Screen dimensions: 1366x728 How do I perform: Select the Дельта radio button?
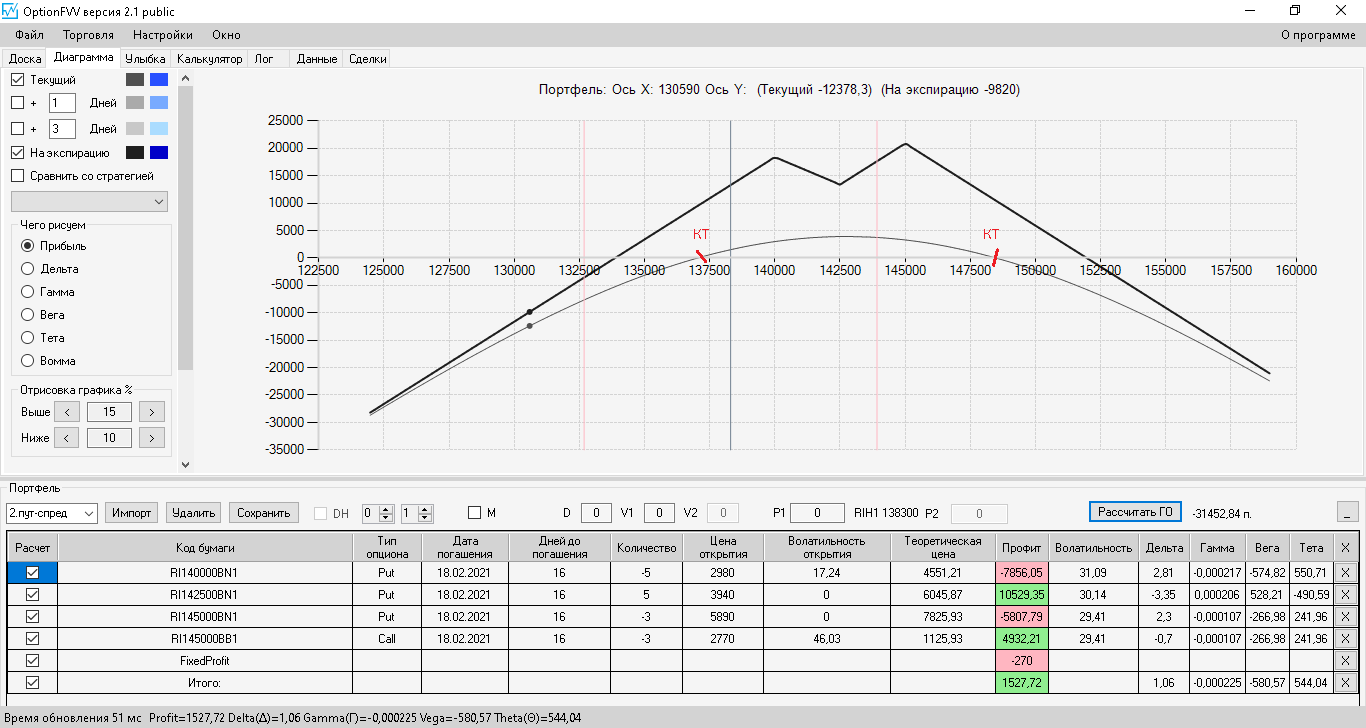(x=27, y=268)
